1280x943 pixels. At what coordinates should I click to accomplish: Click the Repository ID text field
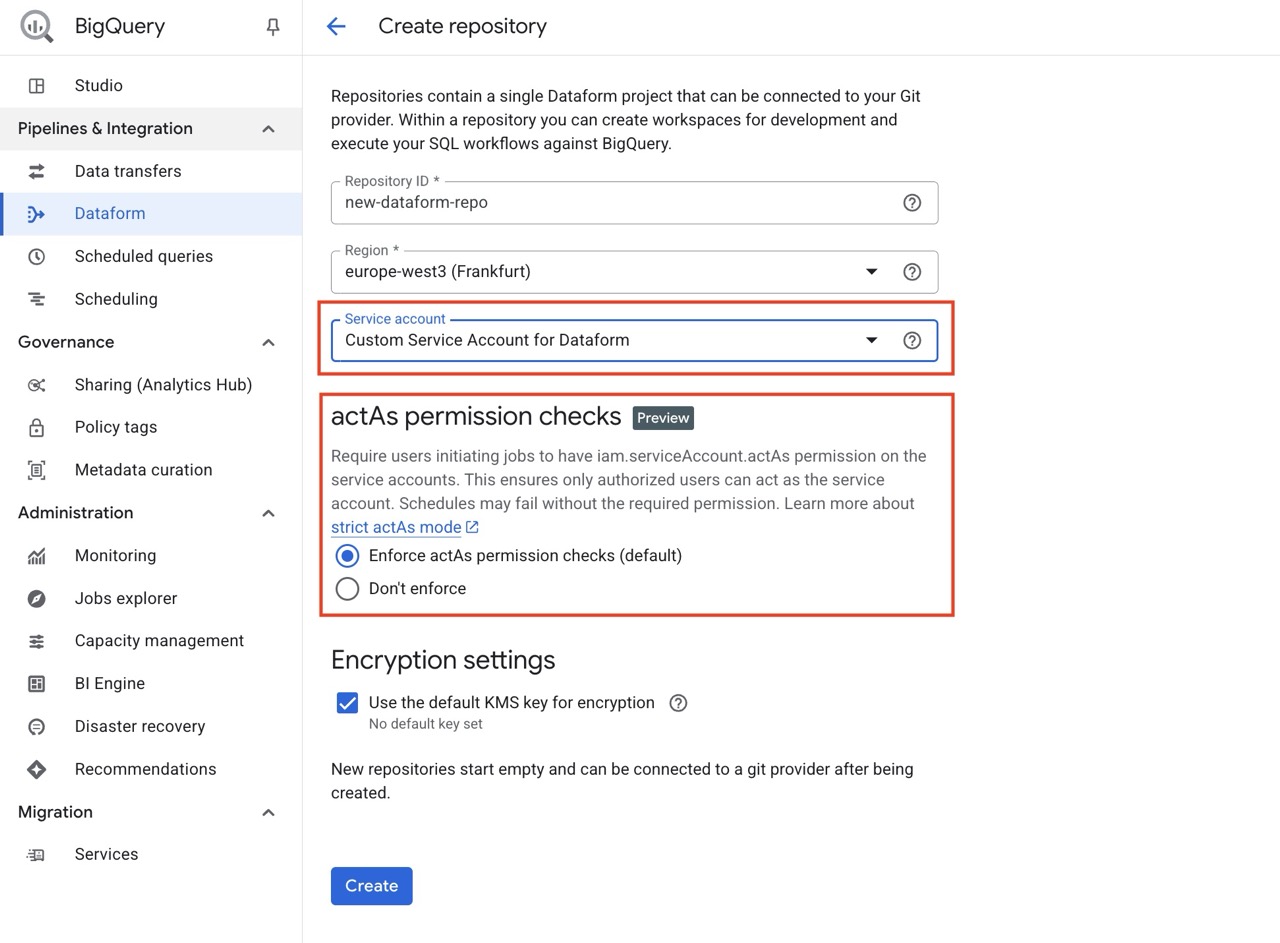click(x=610, y=203)
